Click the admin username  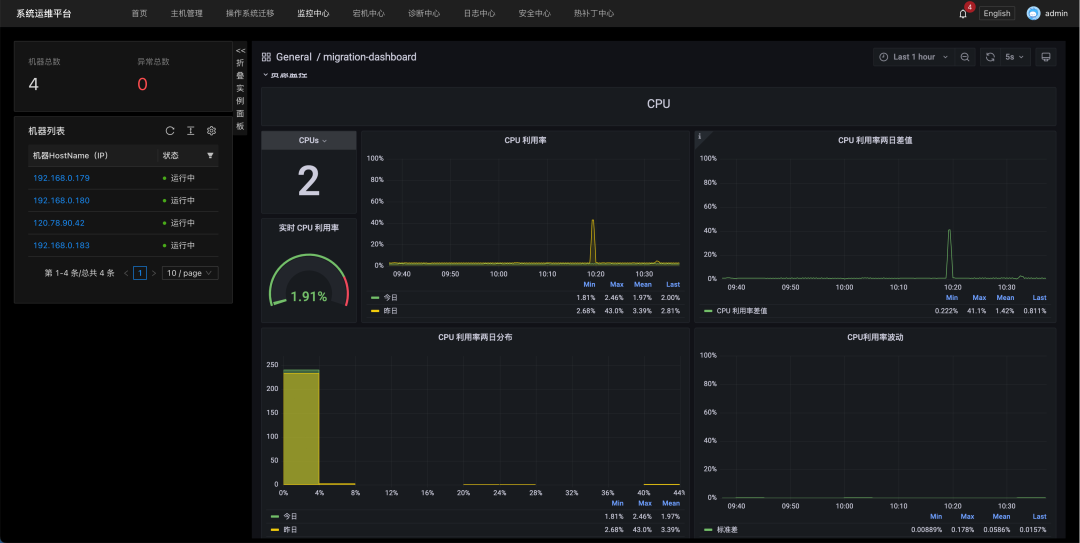1057,13
